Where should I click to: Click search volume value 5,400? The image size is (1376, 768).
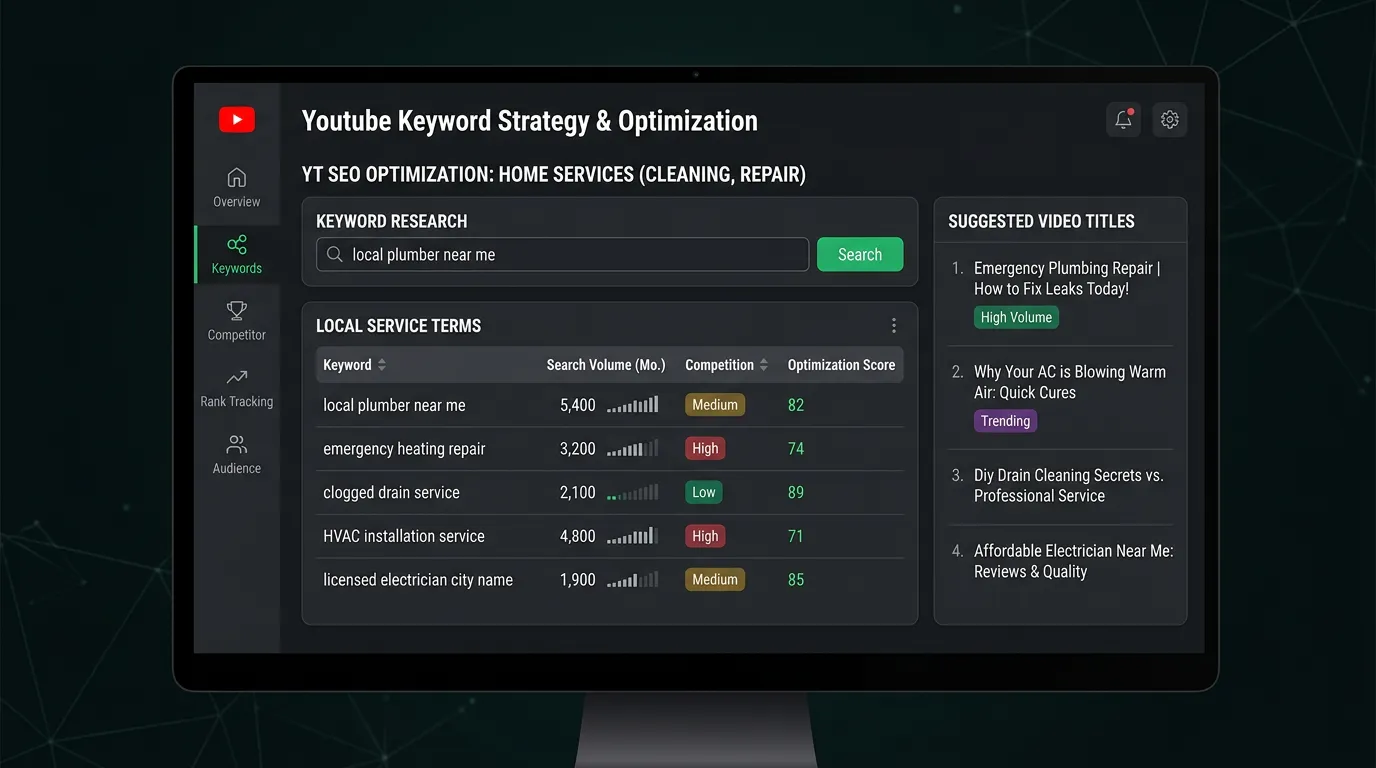click(577, 405)
